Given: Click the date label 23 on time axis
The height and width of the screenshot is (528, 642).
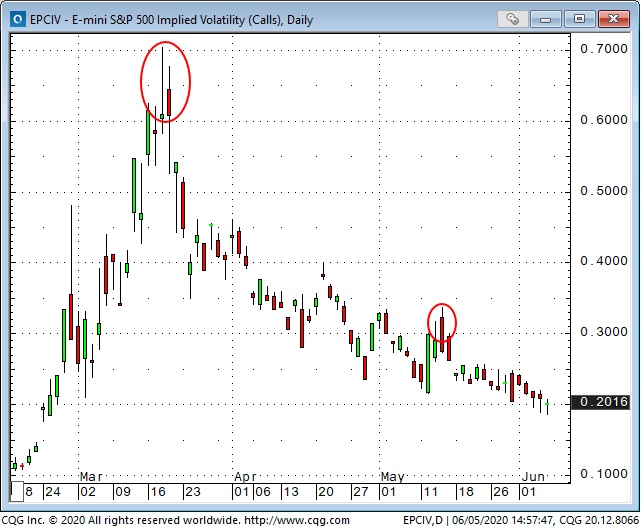Looking at the screenshot, I should [x=193, y=492].
